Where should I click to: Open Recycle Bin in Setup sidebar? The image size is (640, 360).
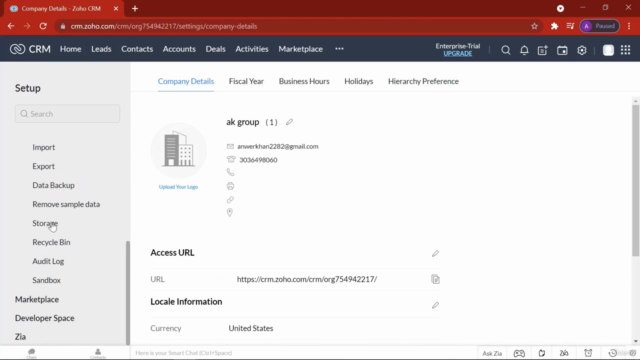pyautogui.click(x=51, y=242)
